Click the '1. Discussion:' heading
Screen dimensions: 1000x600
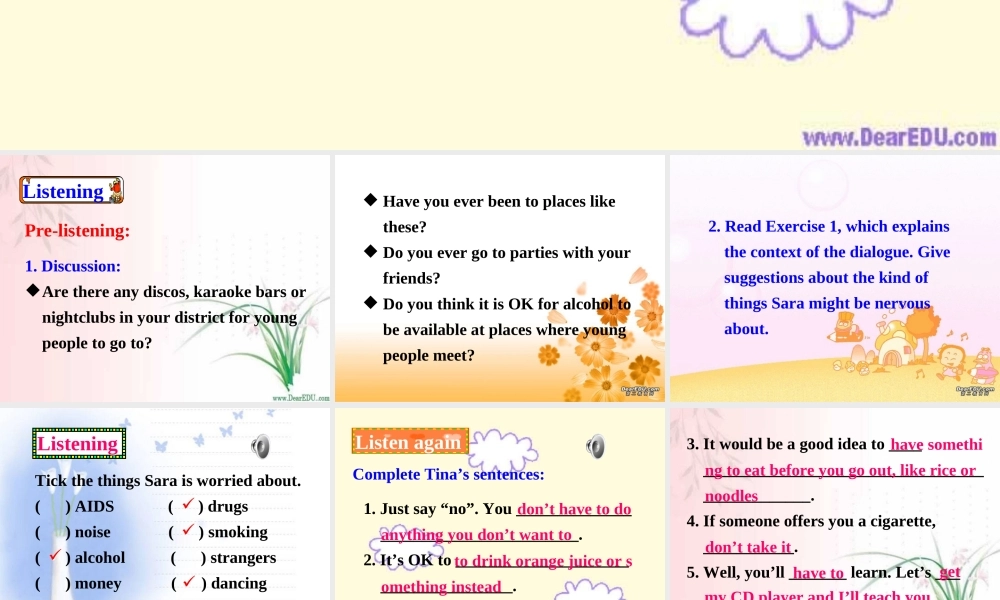point(73,266)
